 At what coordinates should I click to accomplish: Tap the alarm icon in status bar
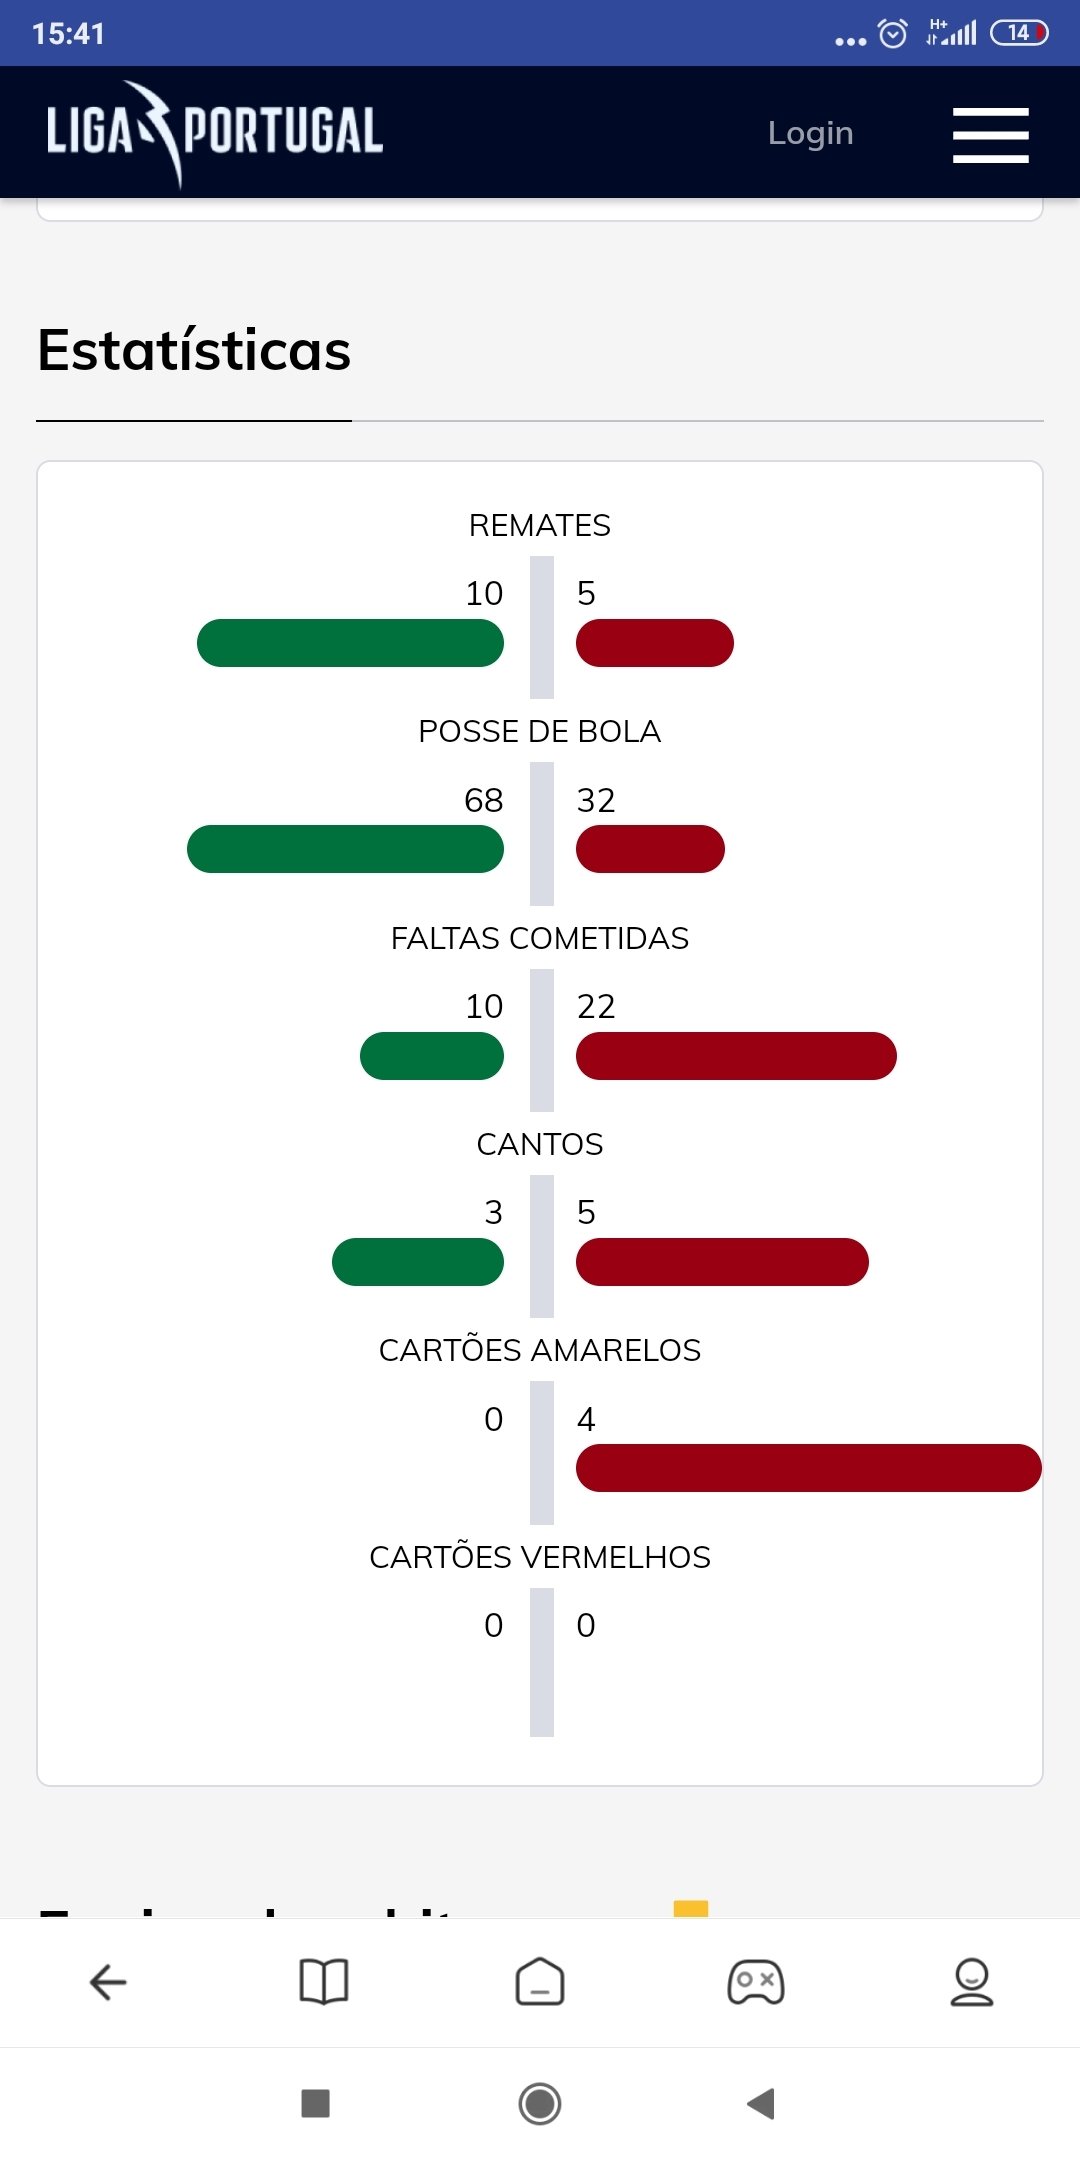892,34
